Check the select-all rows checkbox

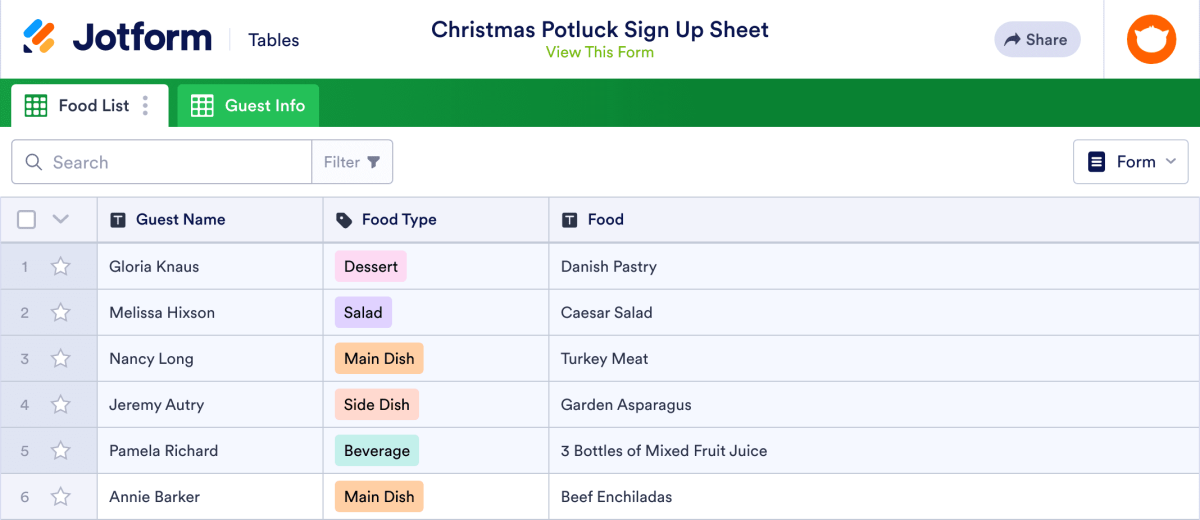point(27,219)
